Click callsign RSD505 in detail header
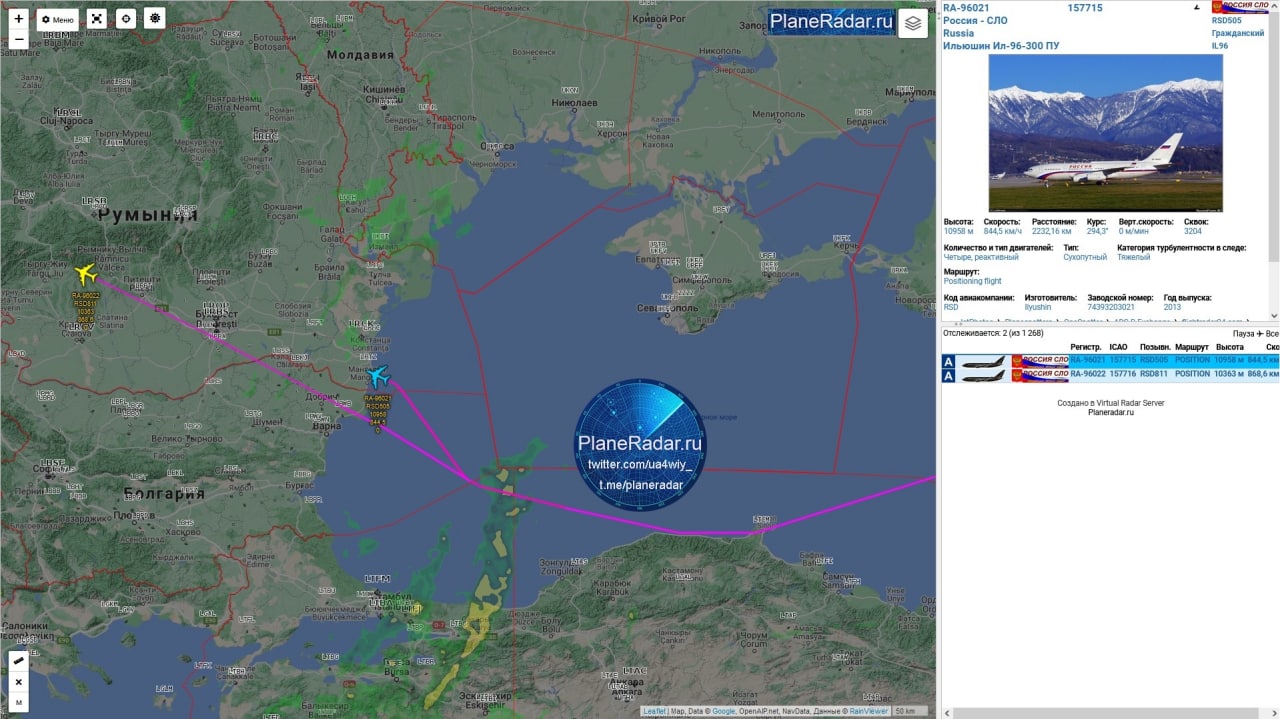This screenshot has height=719, width=1280. (1226, 20)
